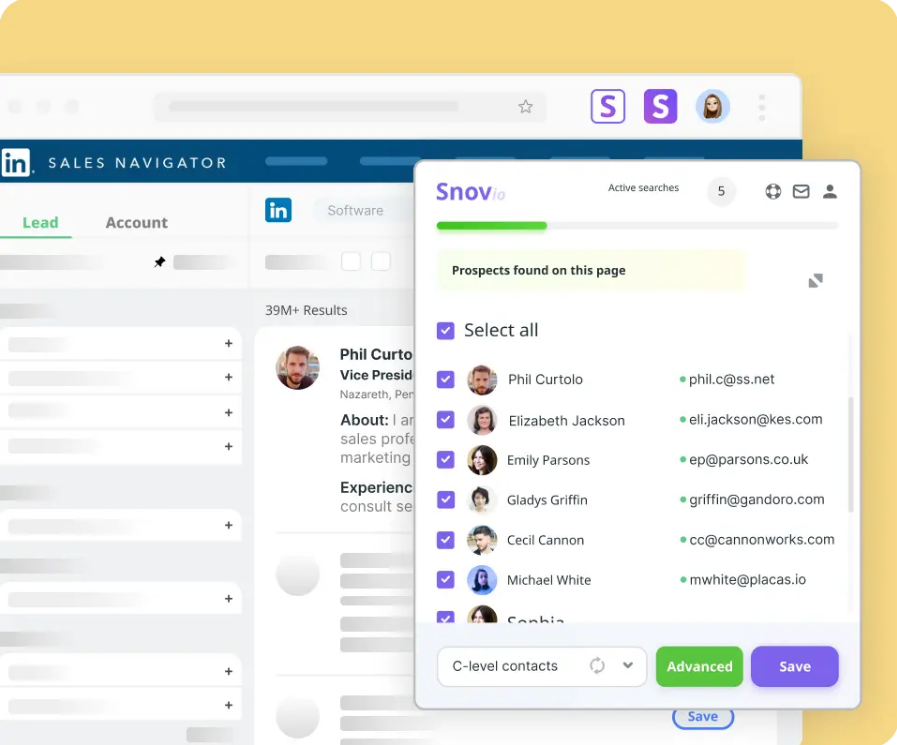Switch to the Account tab

point(136,223)
